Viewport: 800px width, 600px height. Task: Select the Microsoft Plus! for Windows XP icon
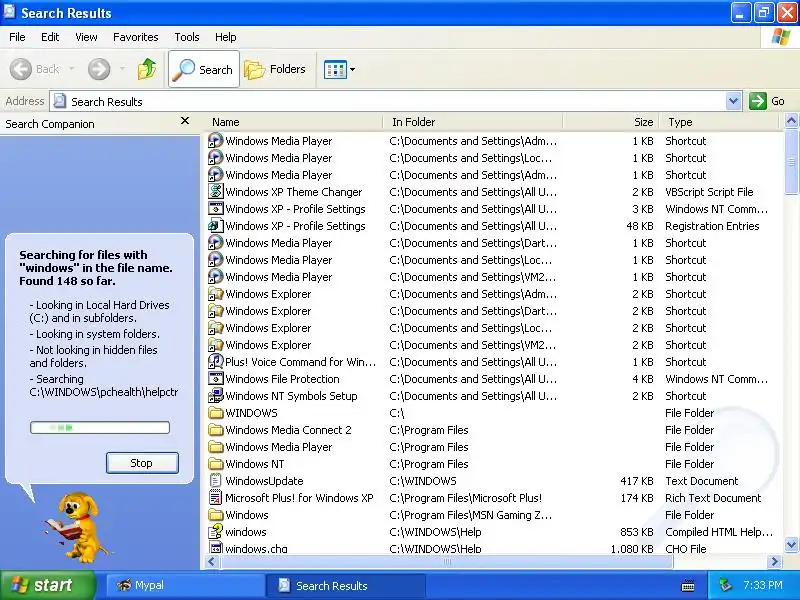tap(216, 497)
